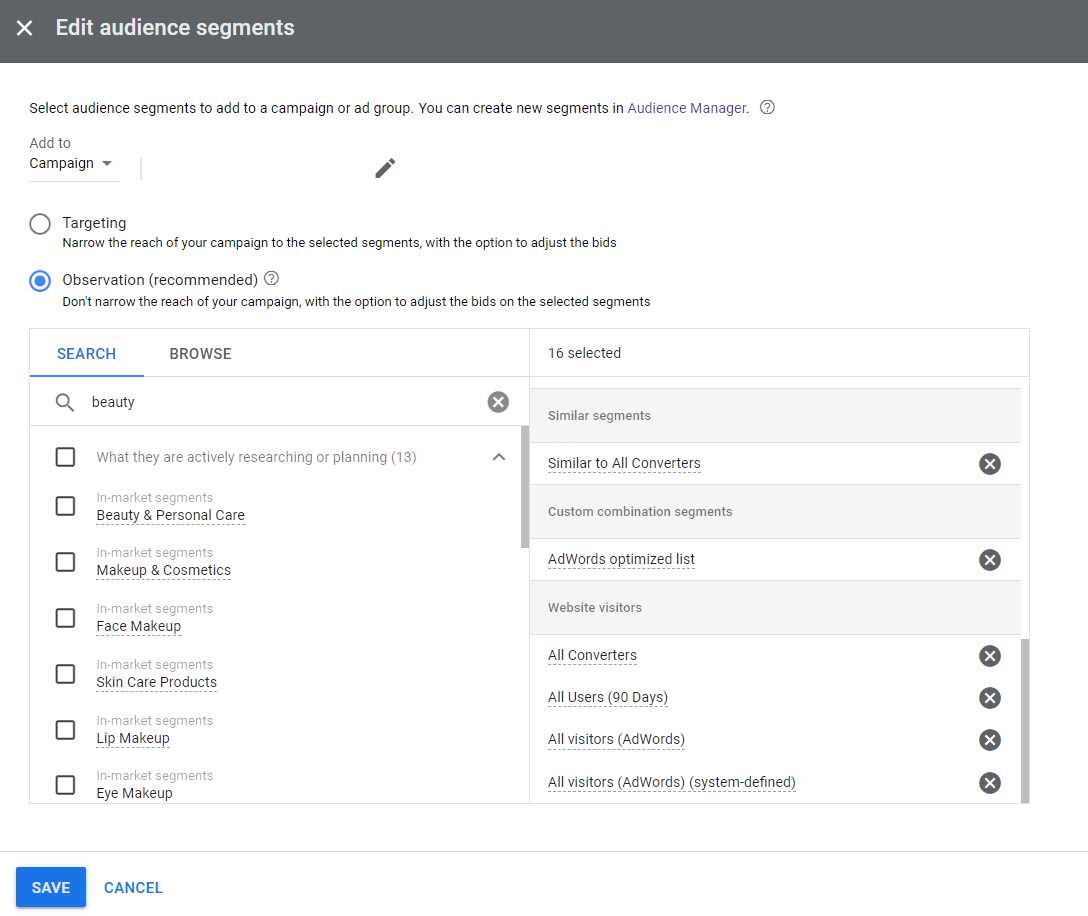Screen dimensions: 1088x916
Task: Click the CANCEL button
Action: (133, 888)
